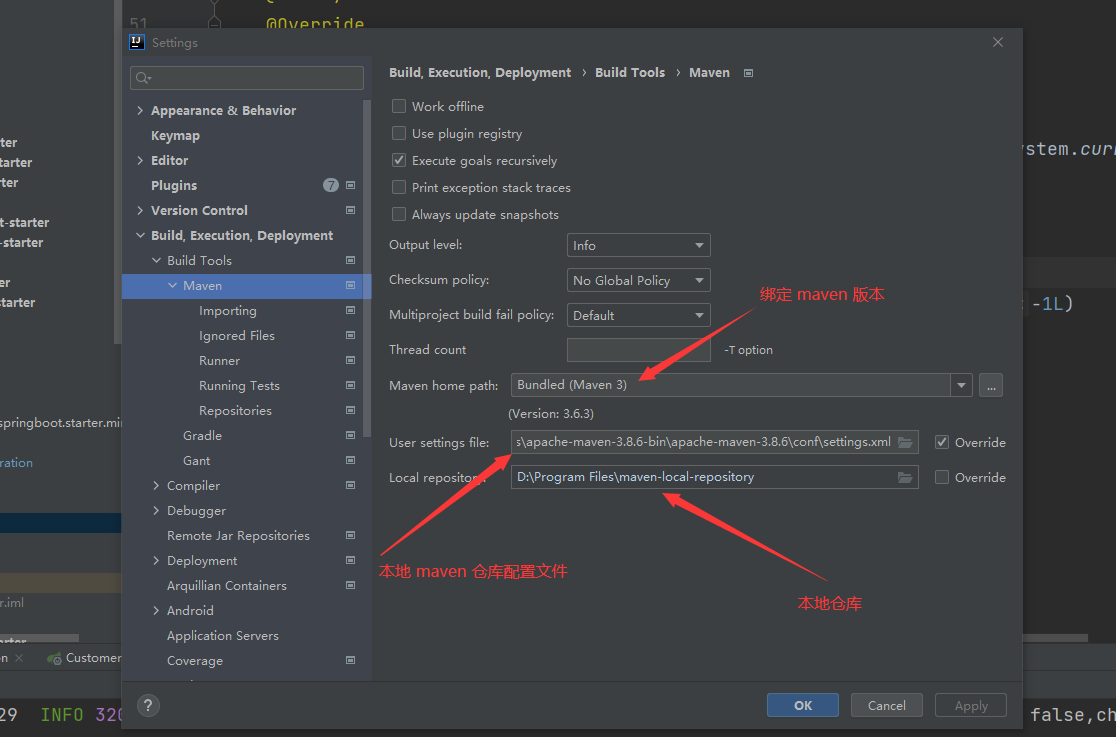Expand the Editor section

tap(140, 160)
